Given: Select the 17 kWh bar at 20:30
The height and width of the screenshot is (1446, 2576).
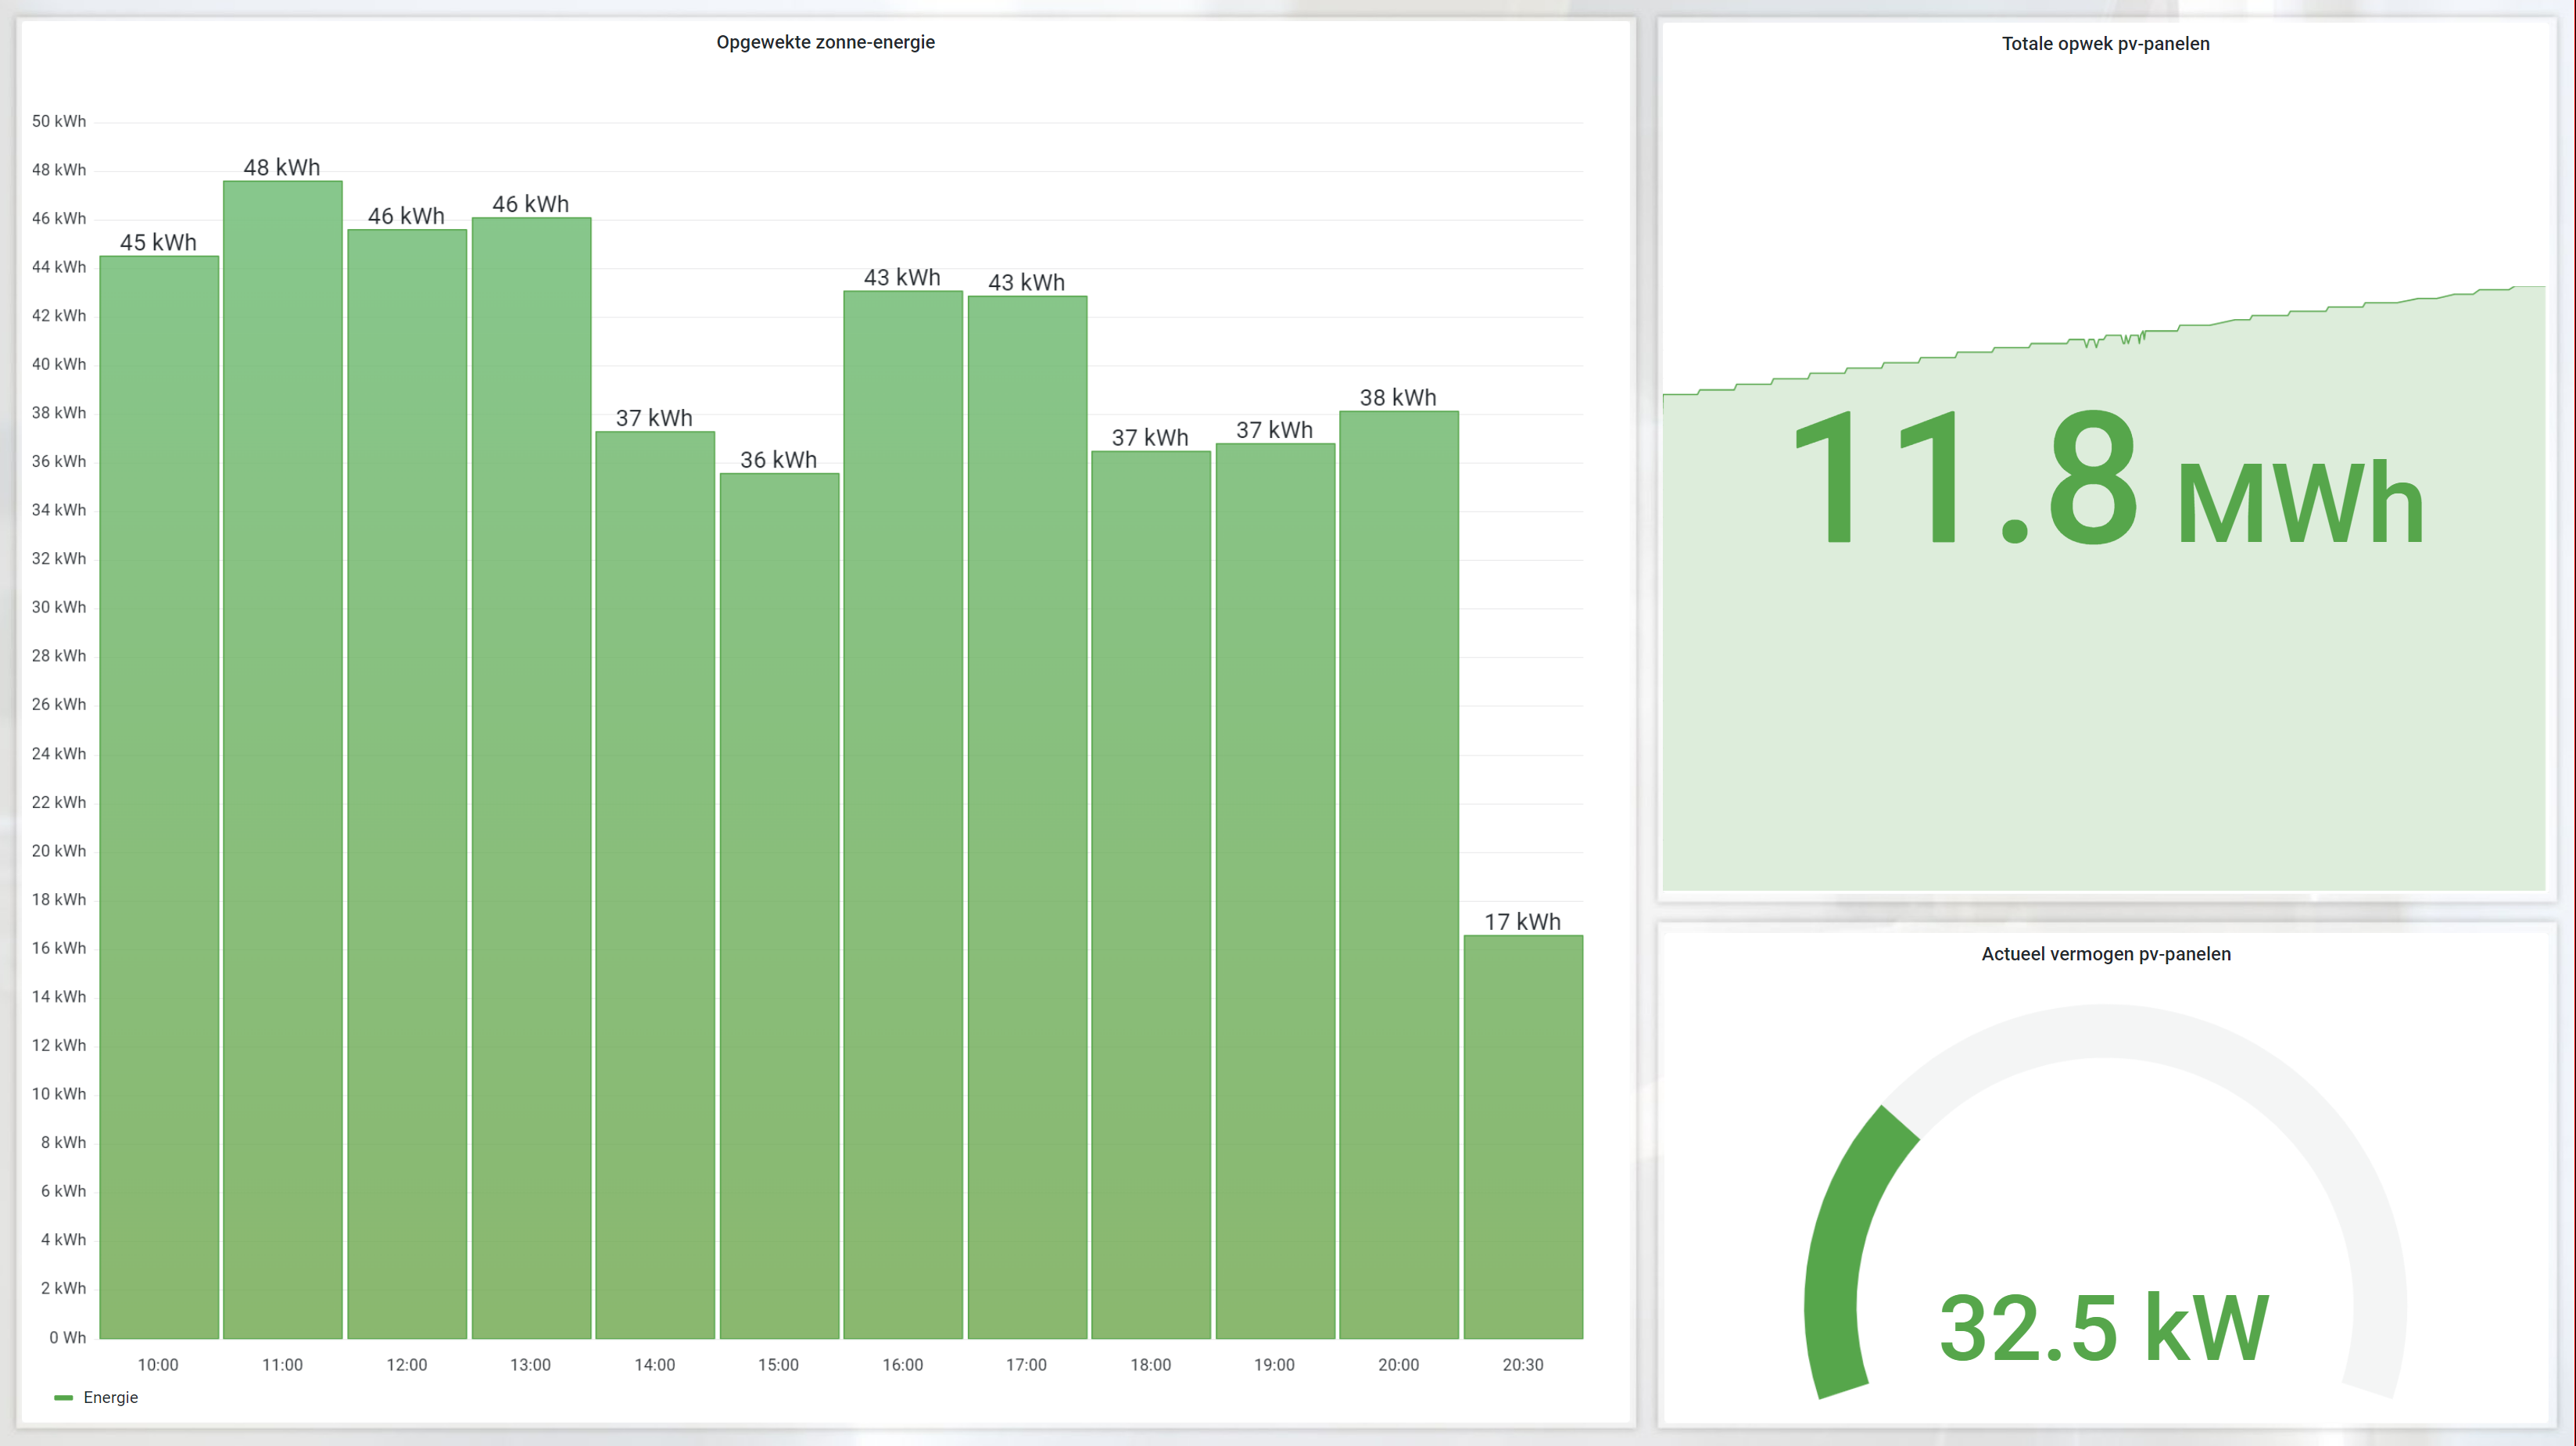Looking at the screenshot, I should pyautogui.click(x=1523, y=1137).
